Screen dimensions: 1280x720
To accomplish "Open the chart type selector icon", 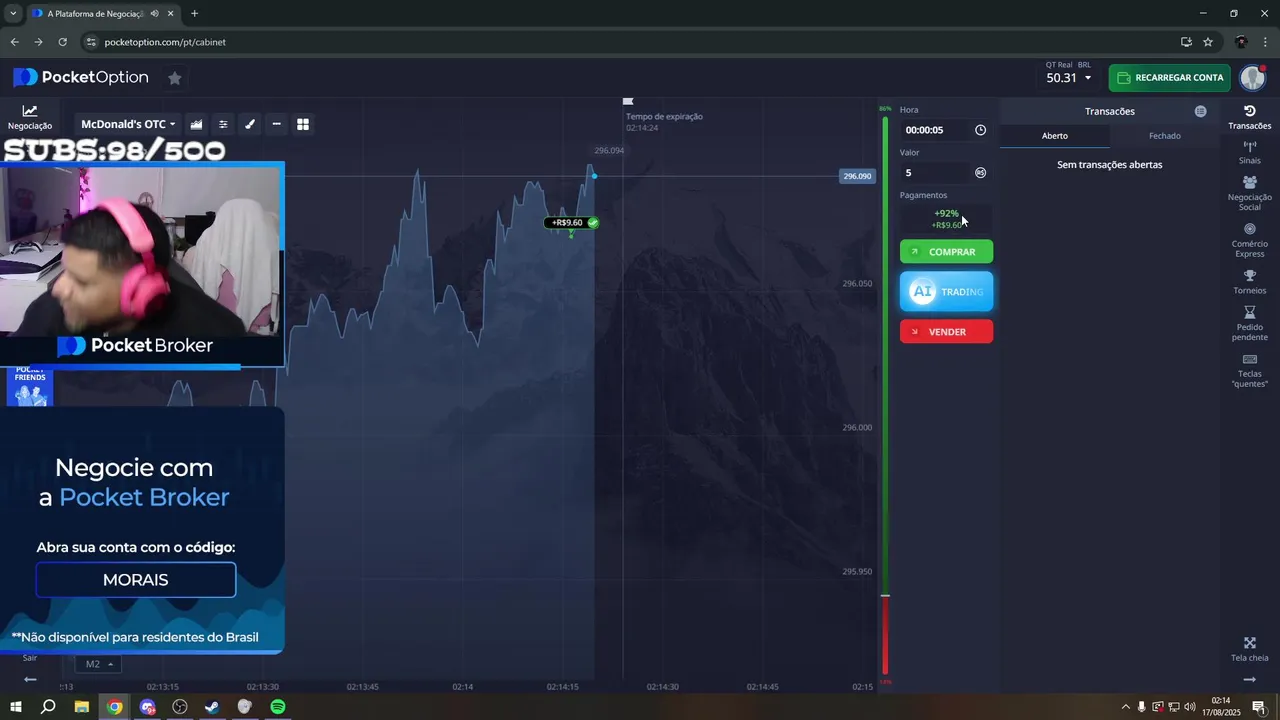I will (196, 124).
